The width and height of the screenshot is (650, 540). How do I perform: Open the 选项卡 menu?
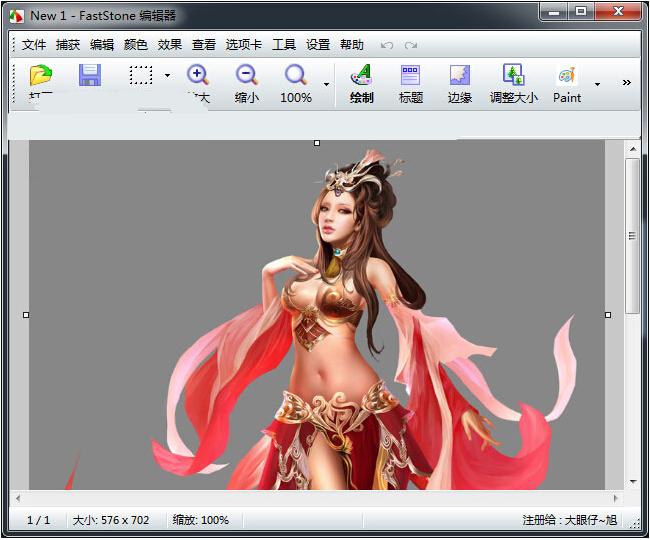[243, 45]
